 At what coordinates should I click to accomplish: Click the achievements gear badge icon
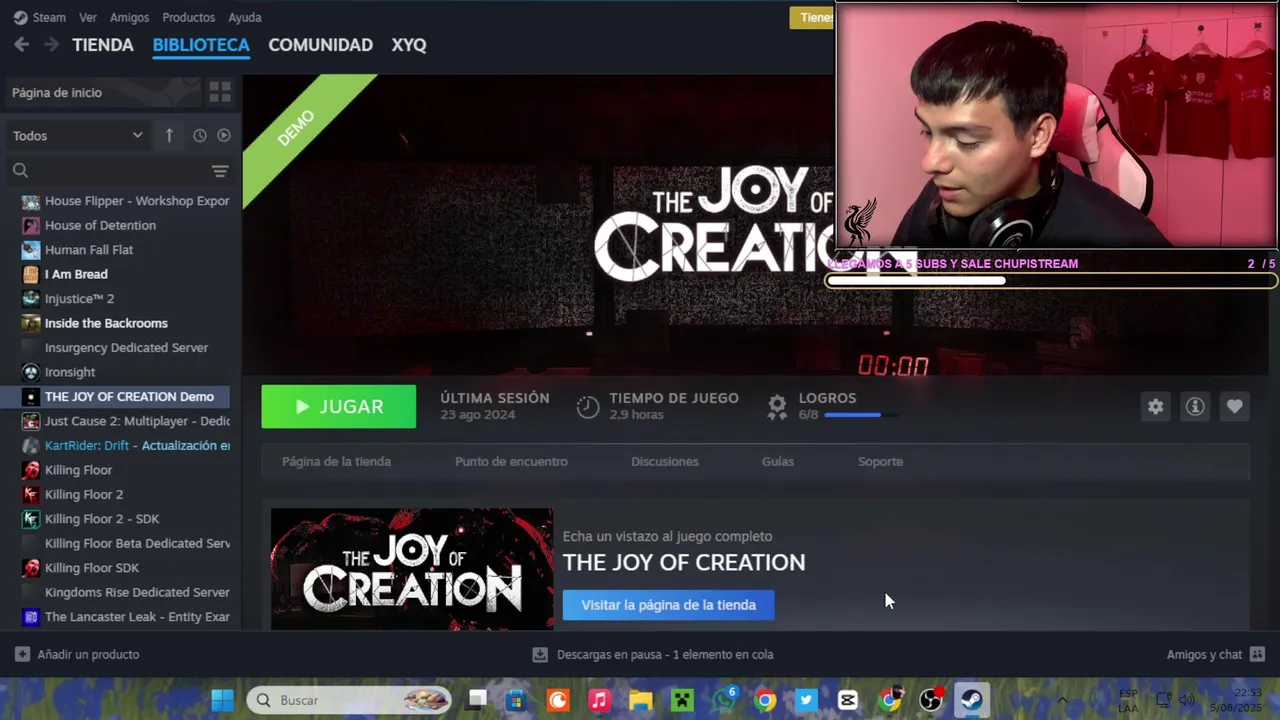click(x=777, y=406)
